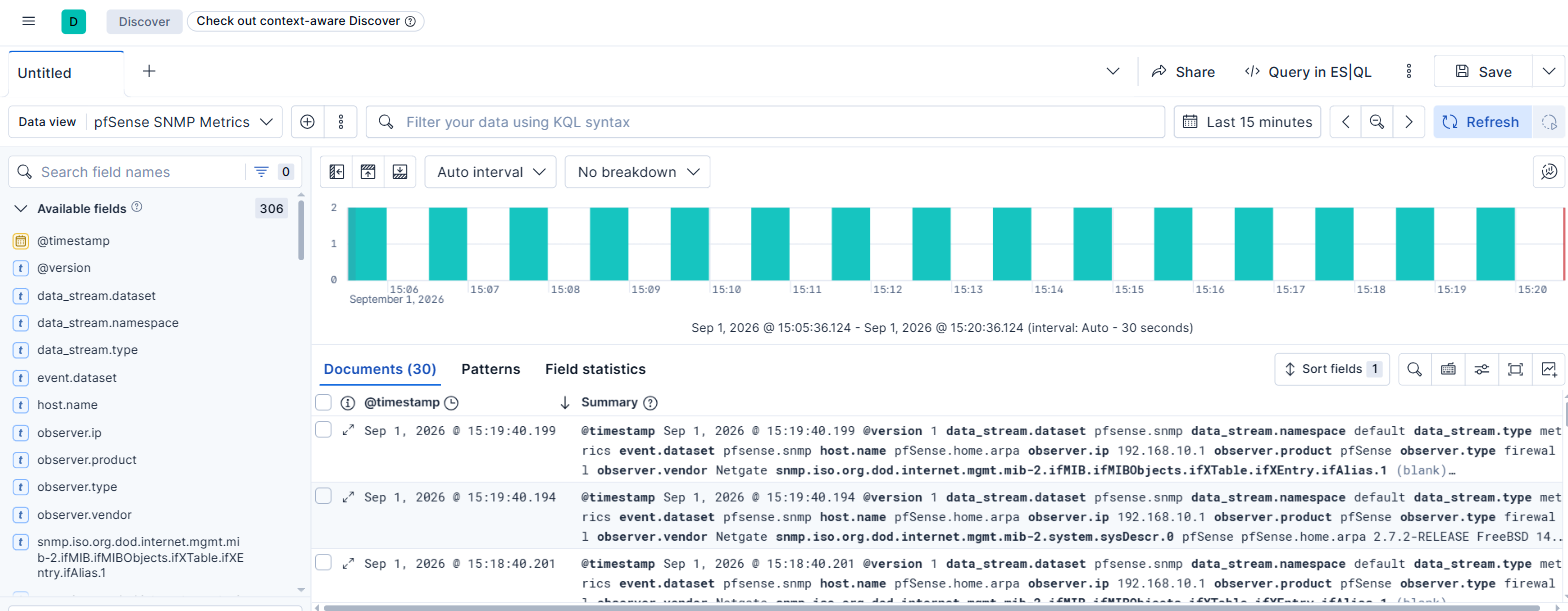The width and height of the screenshot is (1568, 611).
Task: Zoom out the time range
Action: tap(1377, 122)
